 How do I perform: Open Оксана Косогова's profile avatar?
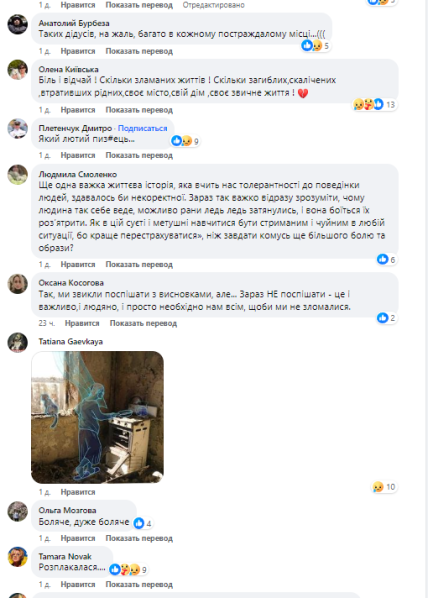(18, 284)
